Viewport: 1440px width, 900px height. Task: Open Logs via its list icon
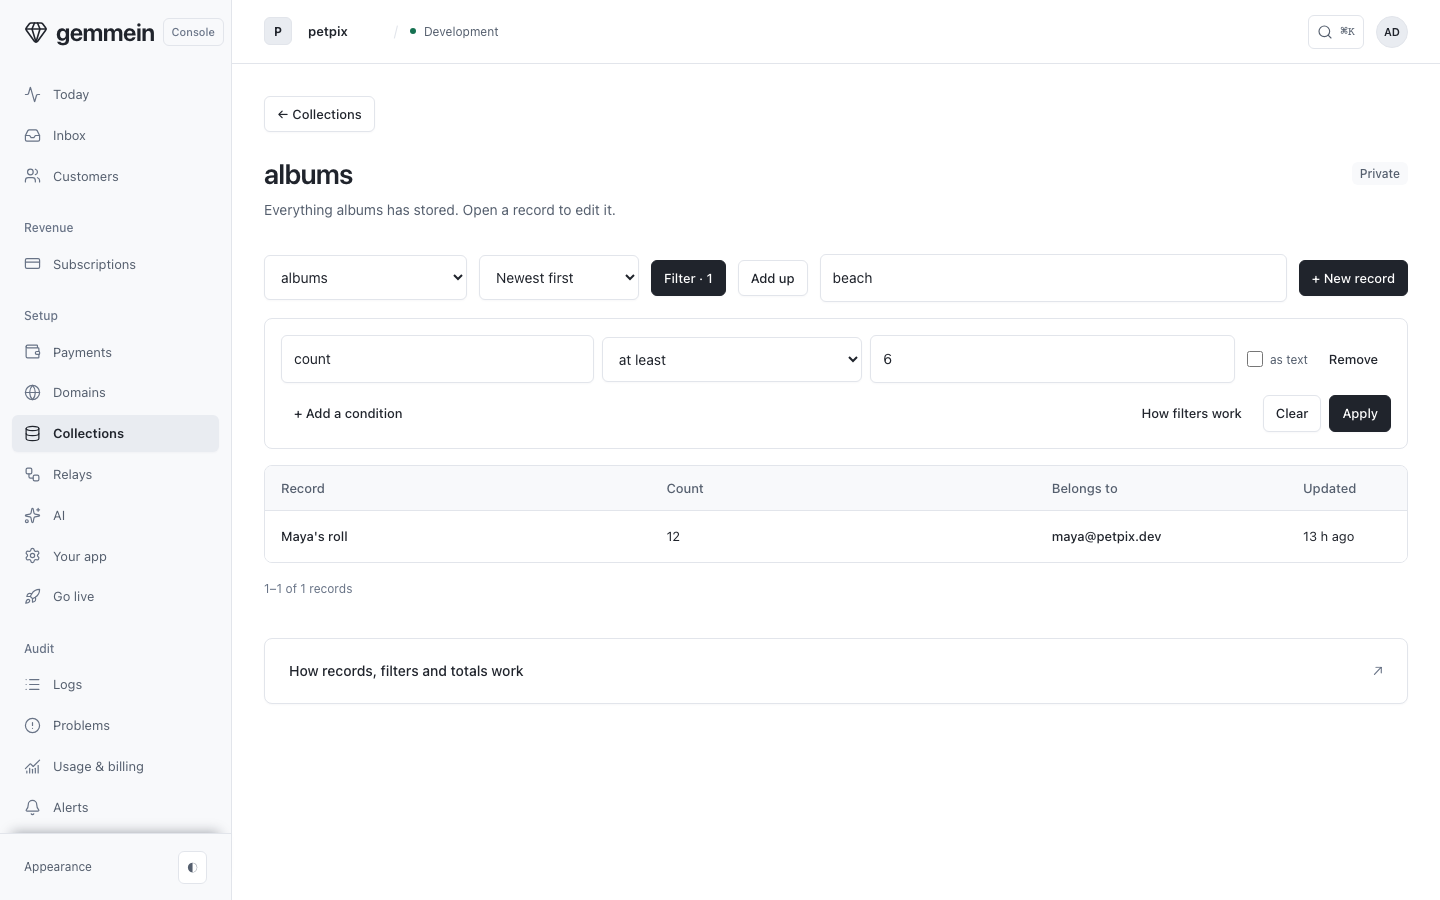coord(33,684)
